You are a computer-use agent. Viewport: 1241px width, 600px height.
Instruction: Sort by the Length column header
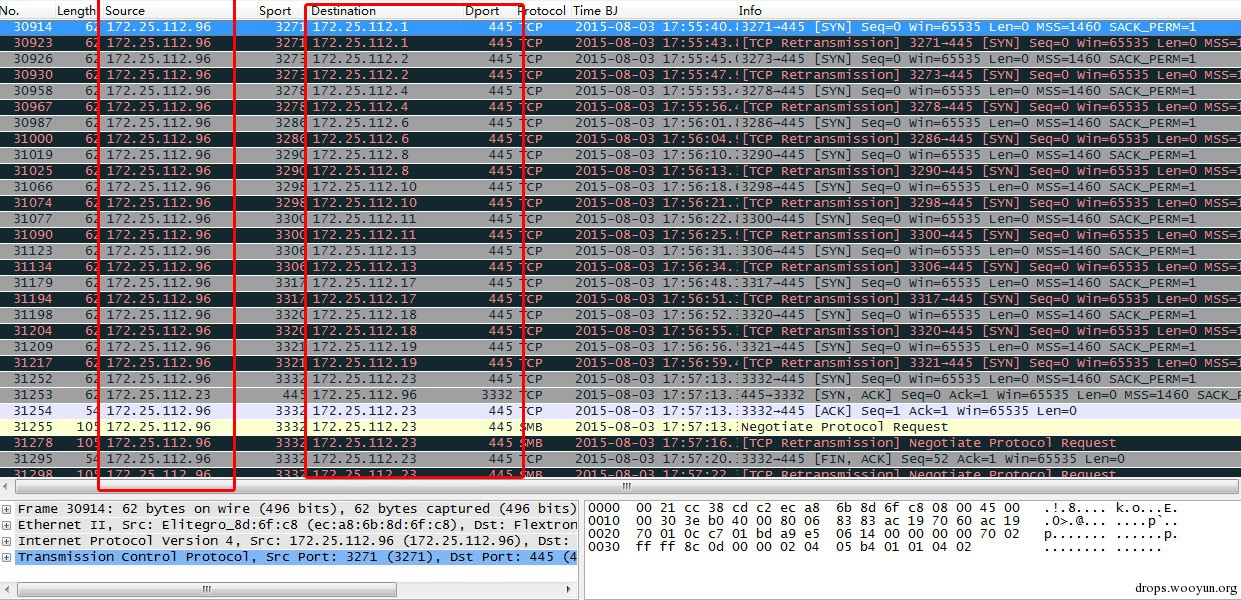[x=77, y=10]
